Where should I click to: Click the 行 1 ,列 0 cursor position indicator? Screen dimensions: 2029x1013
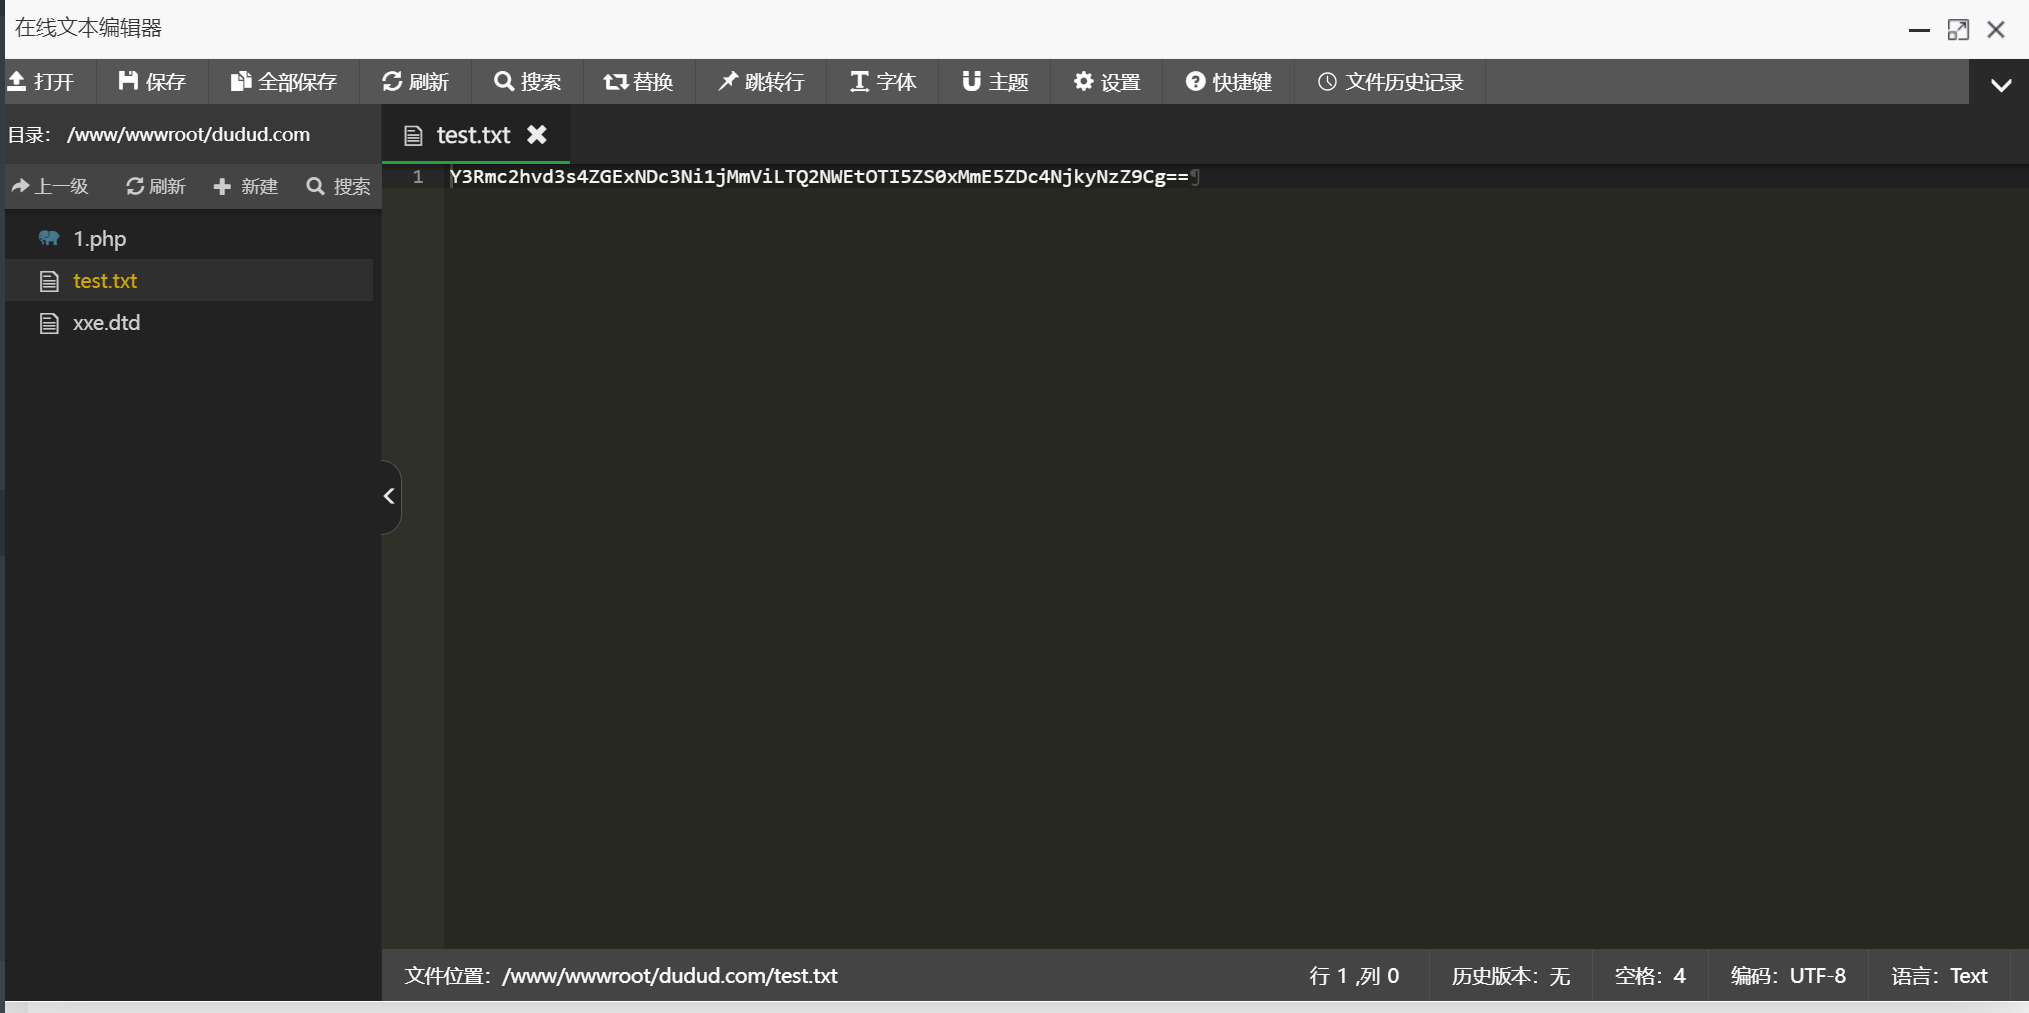(1354, 976)
